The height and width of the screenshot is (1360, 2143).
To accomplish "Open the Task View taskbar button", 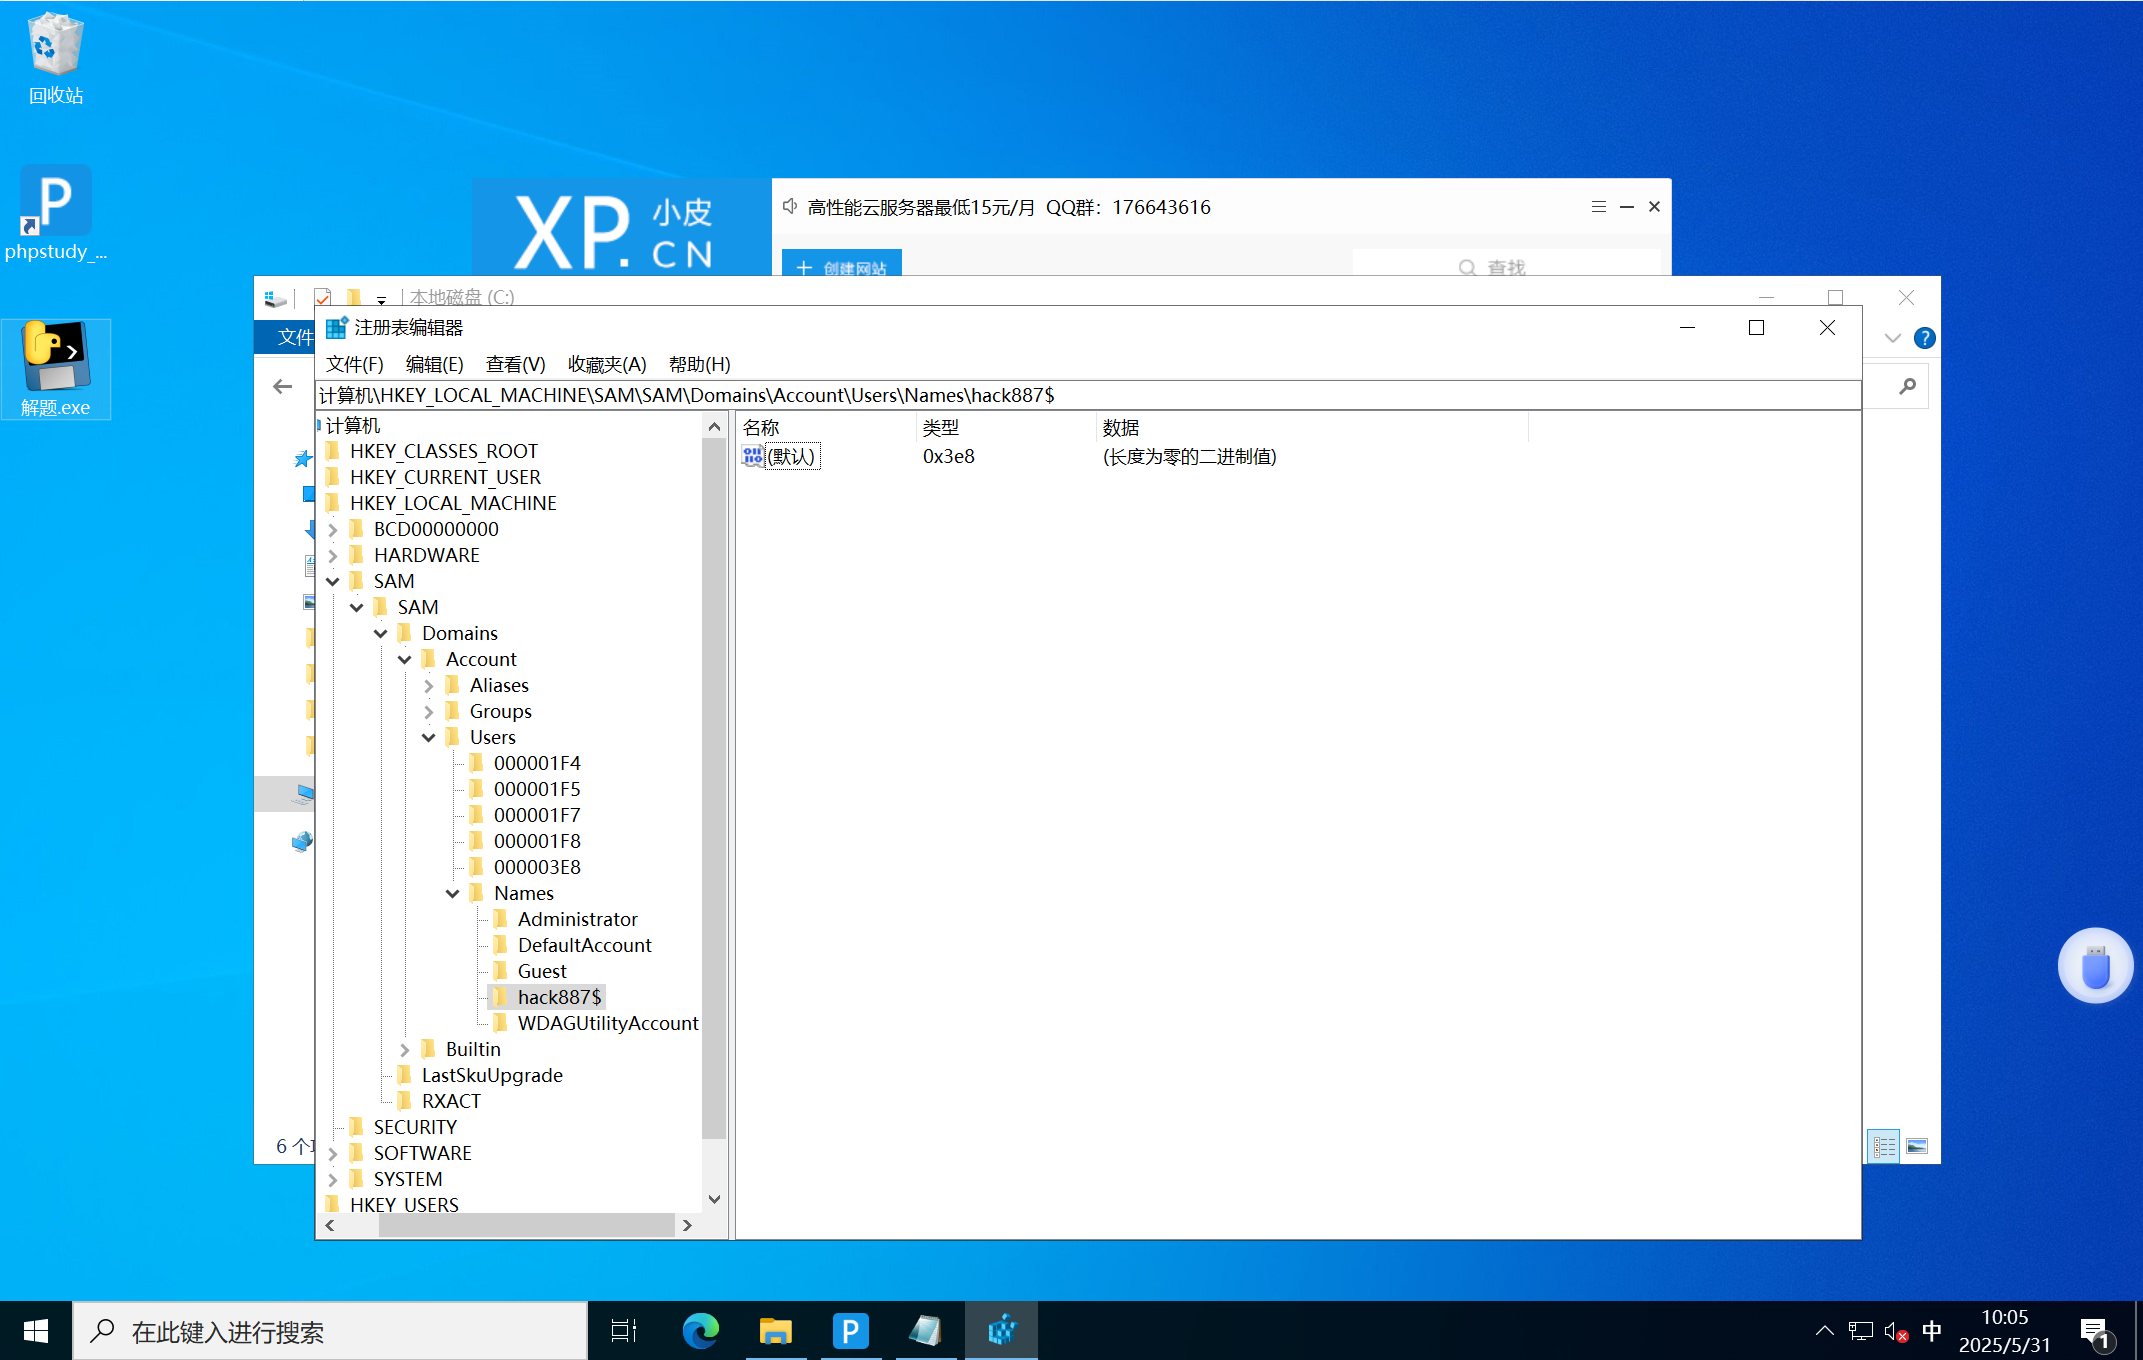I will [x=624, y=1331].
